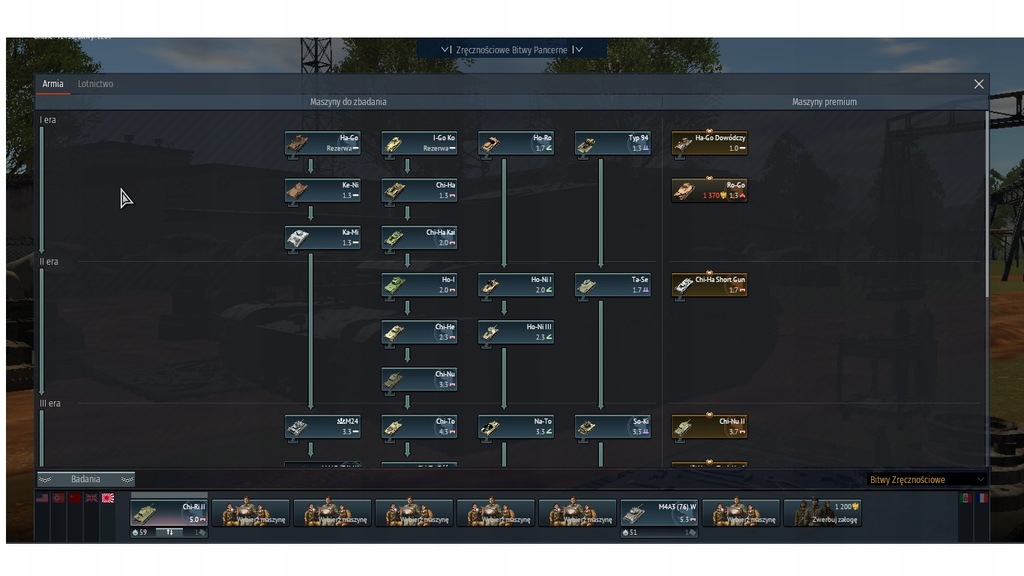Image resolution: width=1024 pixels, height=576 pixels.
Task: Choose the Ka-Mi amphibious tank
Action: (x=323, y=237)
